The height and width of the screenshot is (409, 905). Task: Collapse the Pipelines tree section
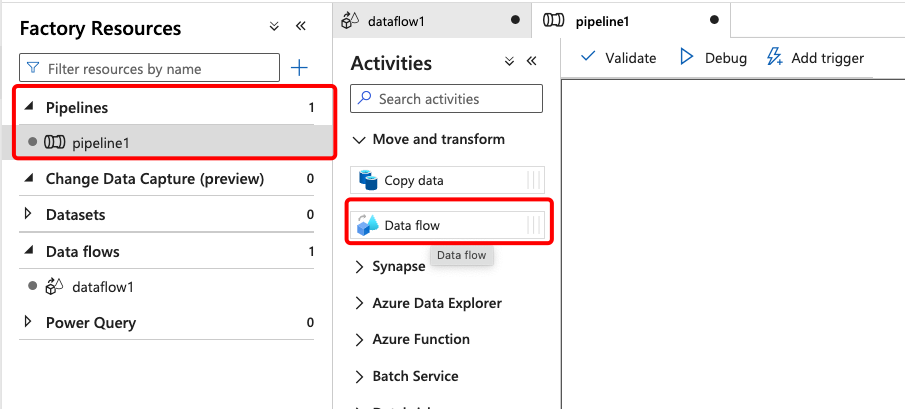(x=28, y=107)
